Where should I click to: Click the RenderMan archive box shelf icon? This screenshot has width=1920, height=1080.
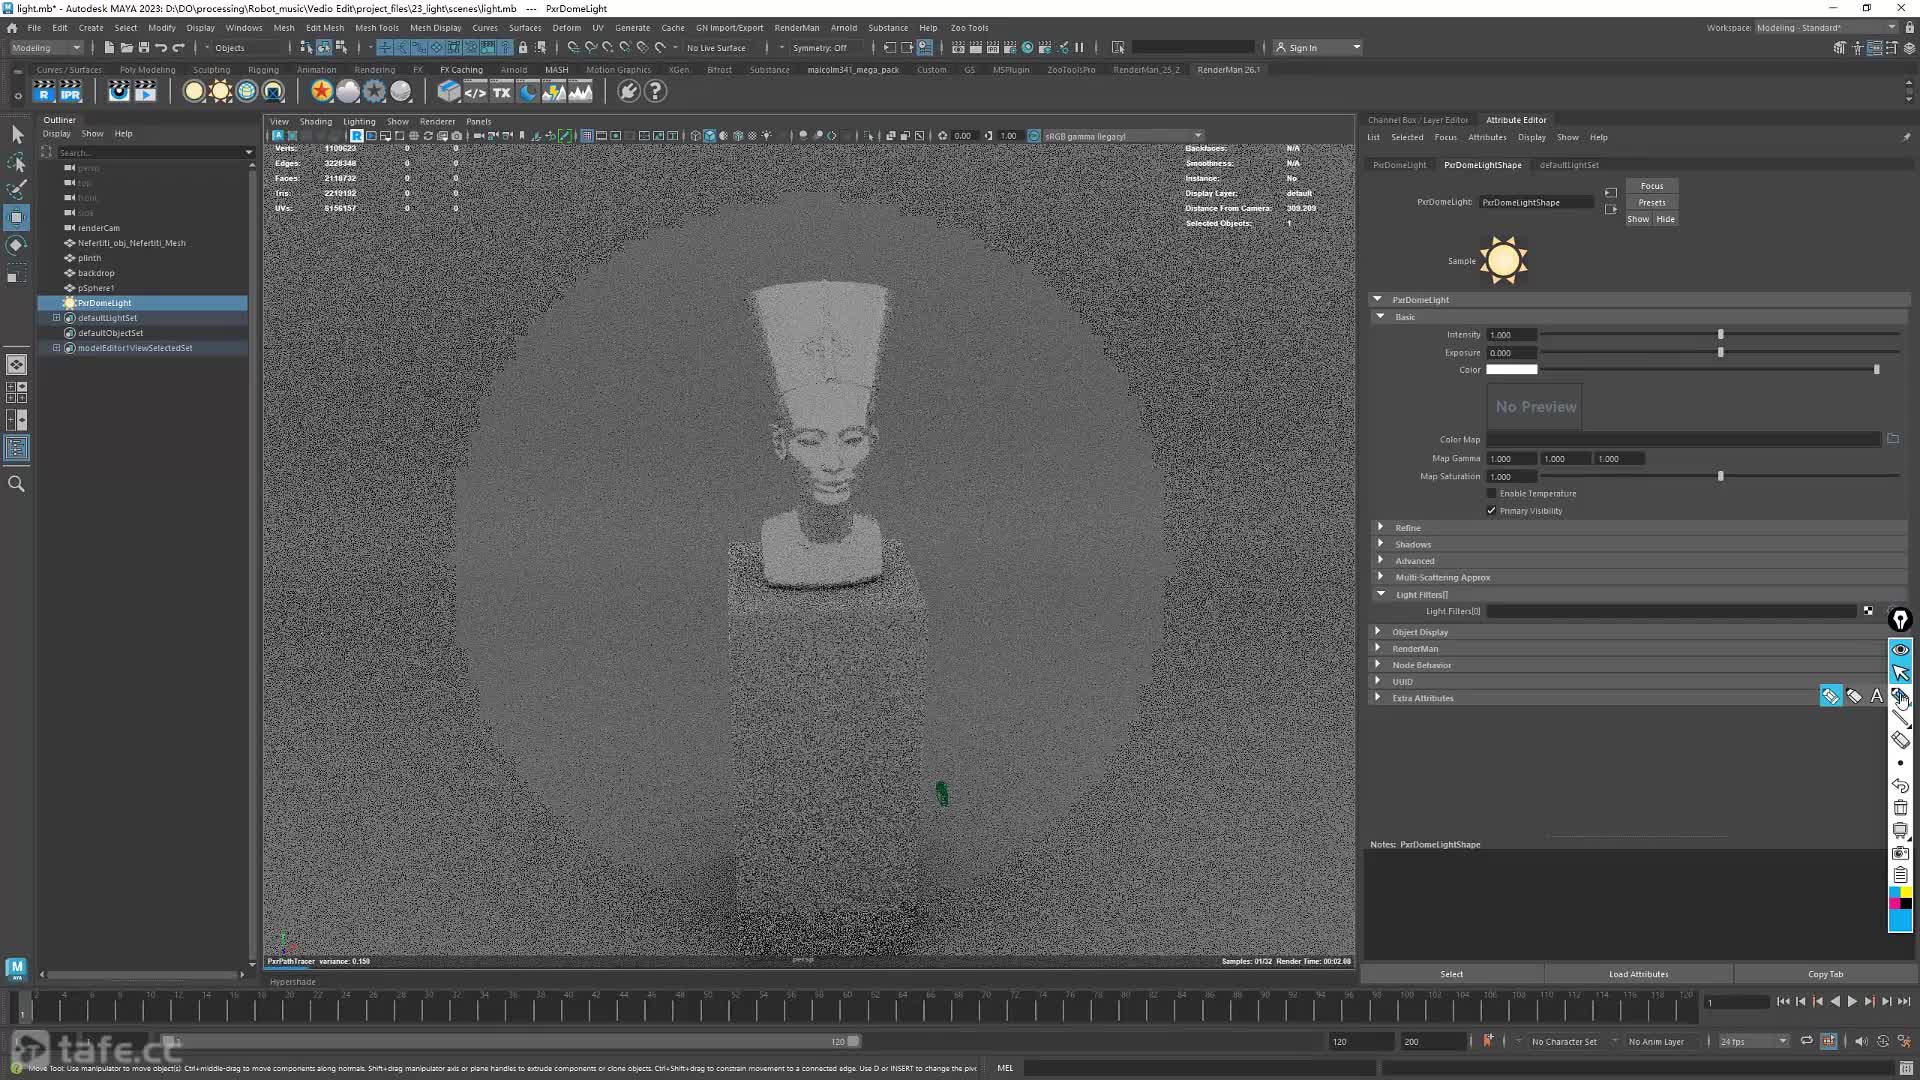click(x=449, y=92)
